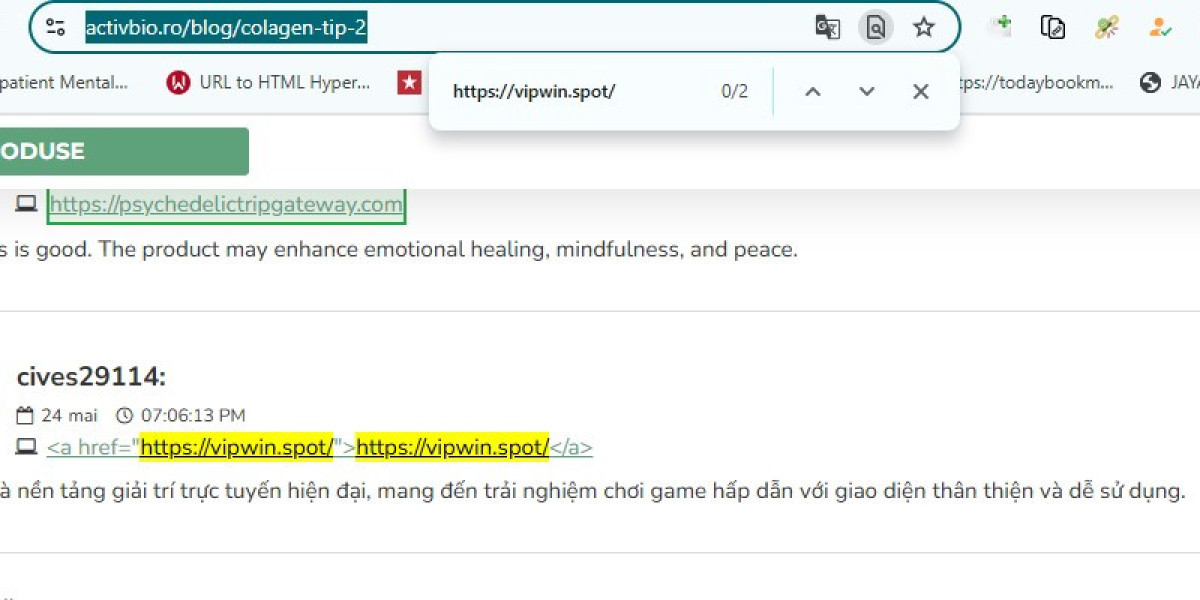Open the psychedelictripgateway.com link
This screenshot has height=600, width=1200.
point(226,205)
